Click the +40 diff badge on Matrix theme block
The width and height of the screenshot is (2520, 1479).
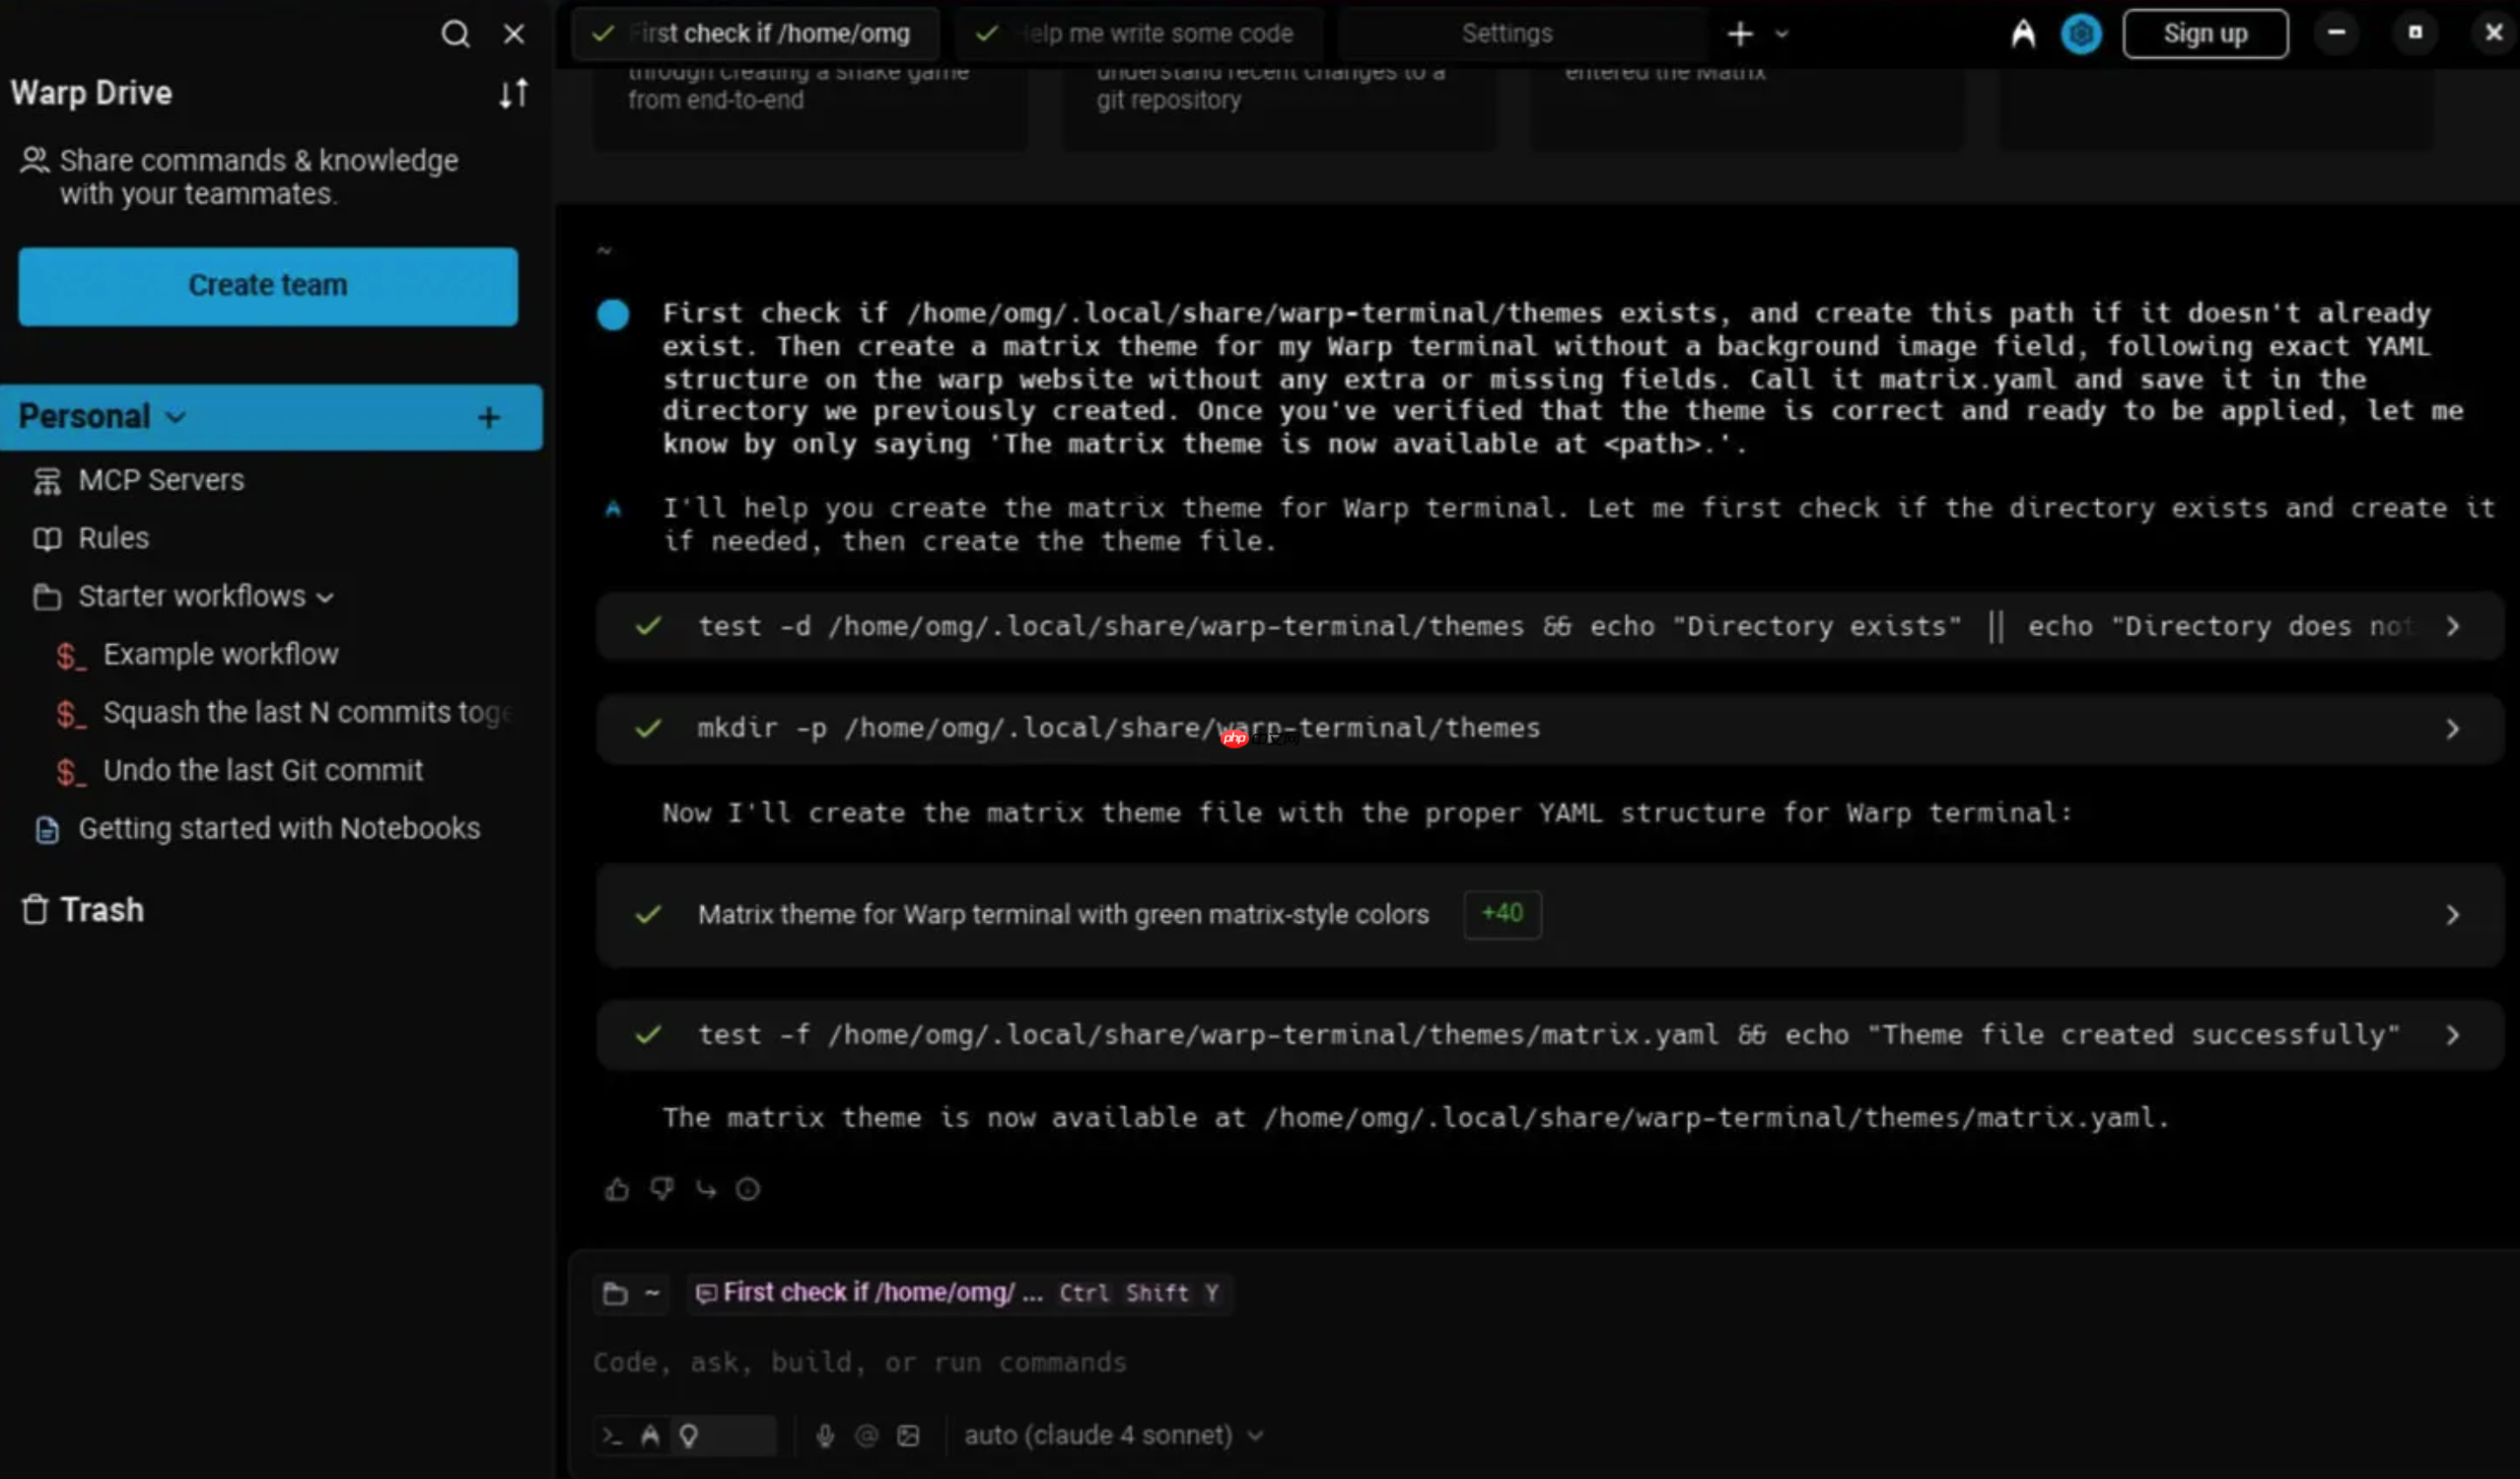[1502, 913]
